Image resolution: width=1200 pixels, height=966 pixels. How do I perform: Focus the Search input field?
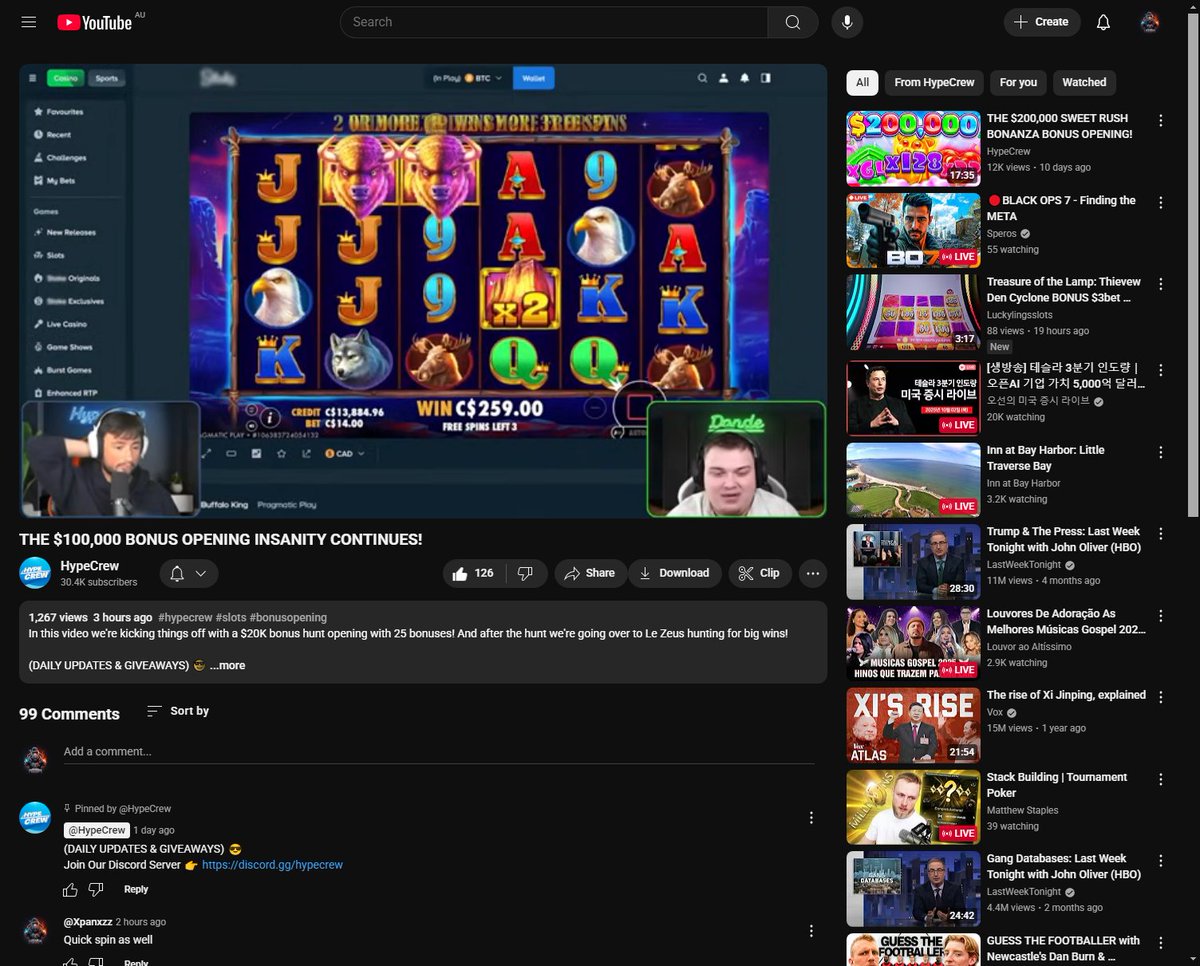click(x=554, y=22)
